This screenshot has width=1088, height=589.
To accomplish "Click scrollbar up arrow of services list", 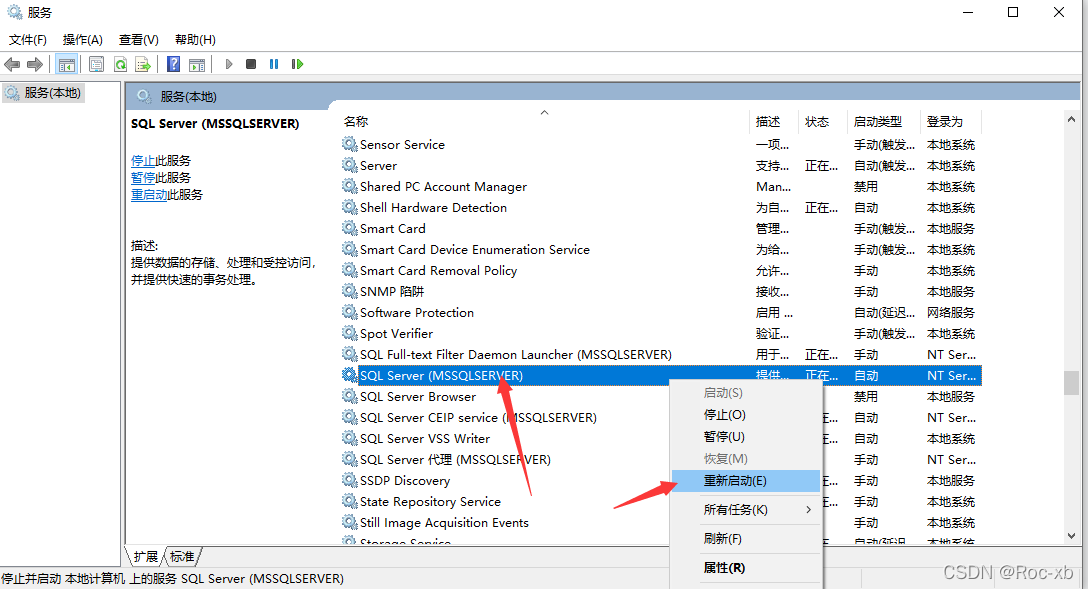I will point(1071,120).
